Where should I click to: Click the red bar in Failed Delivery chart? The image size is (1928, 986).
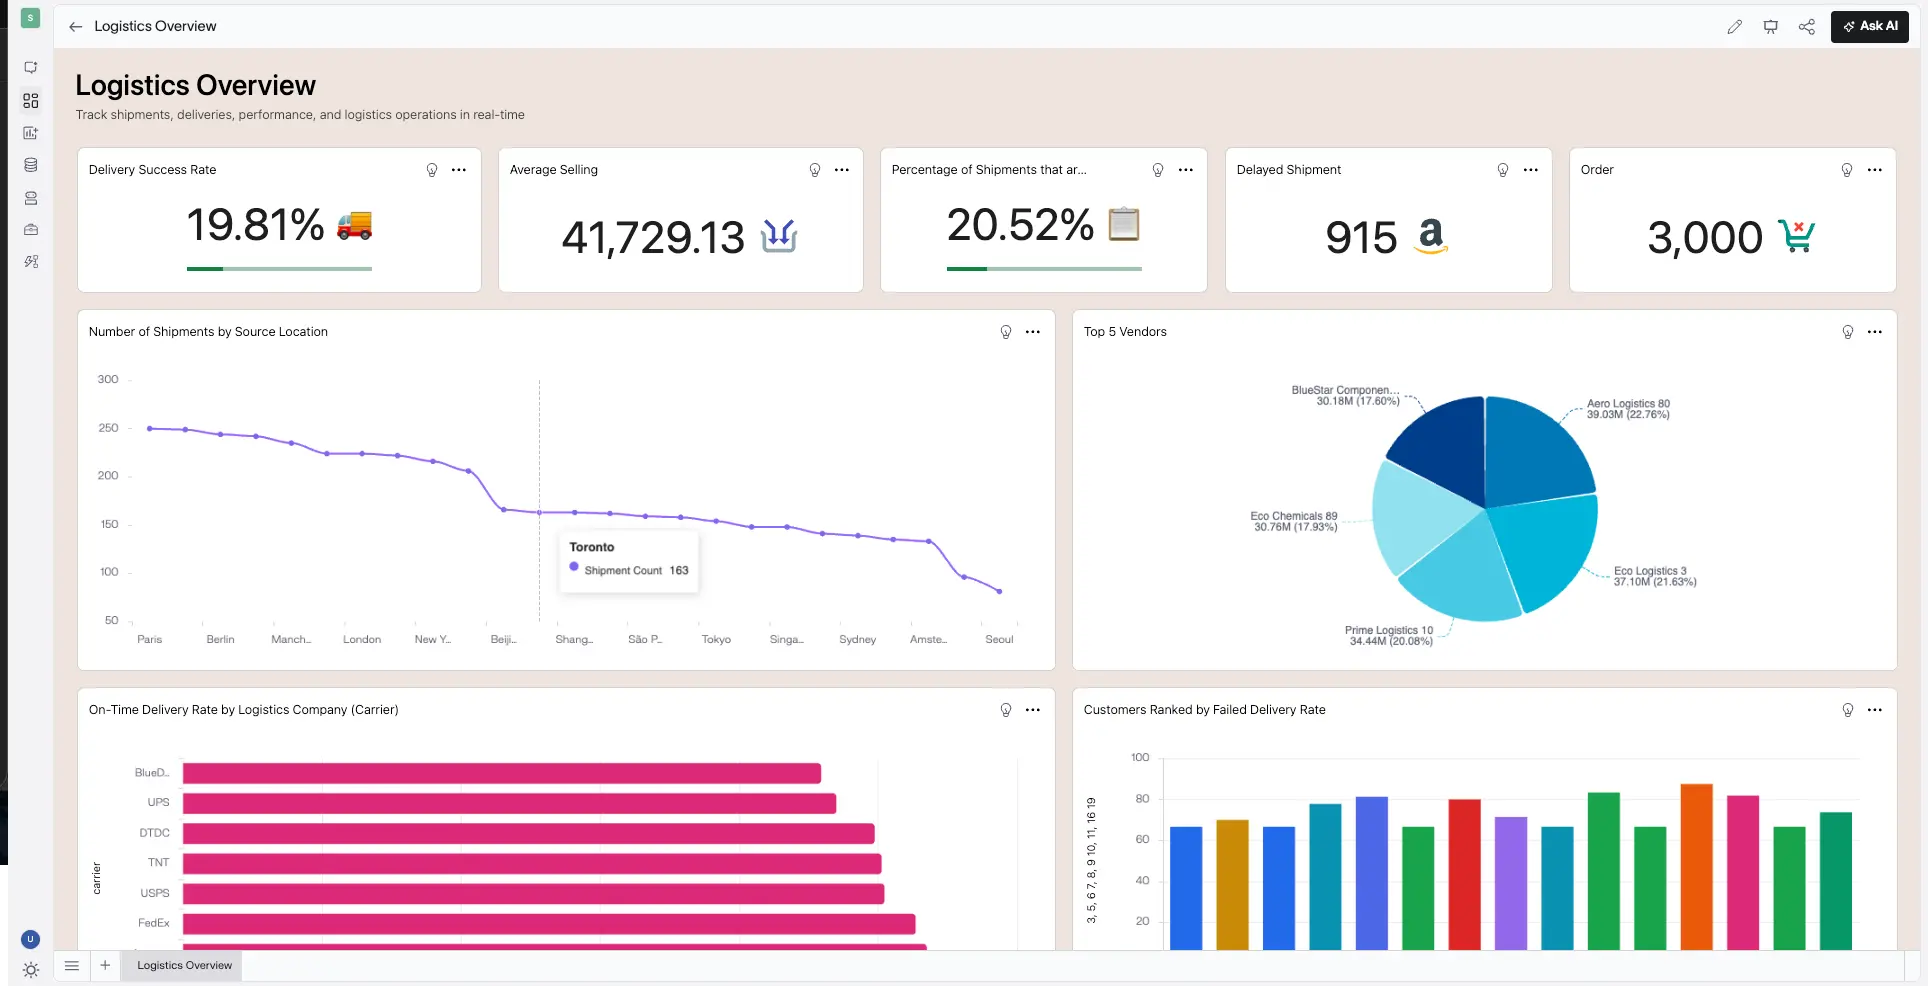(x=1464, y=875)
